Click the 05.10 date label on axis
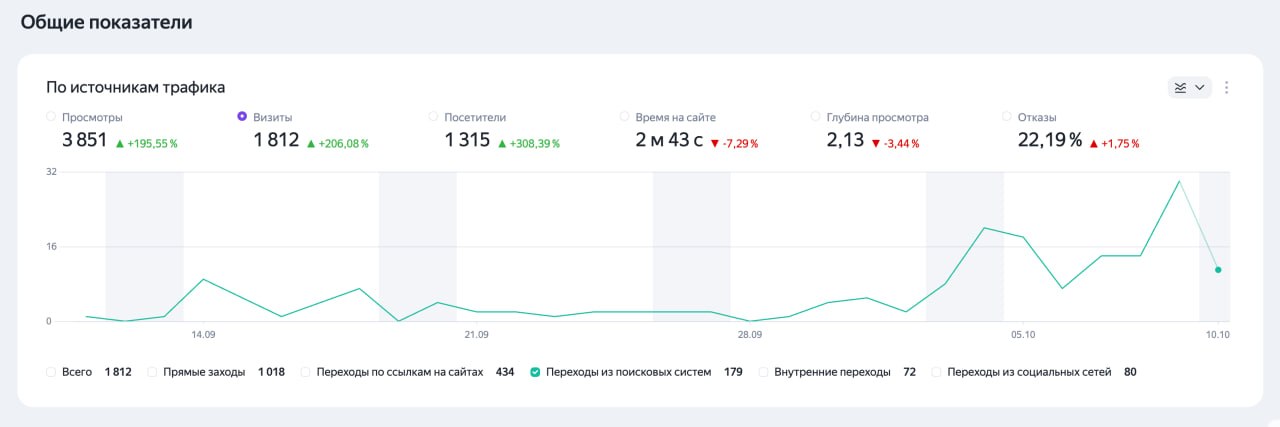Screen dimensions: 1280x427 click(1022, 334)
